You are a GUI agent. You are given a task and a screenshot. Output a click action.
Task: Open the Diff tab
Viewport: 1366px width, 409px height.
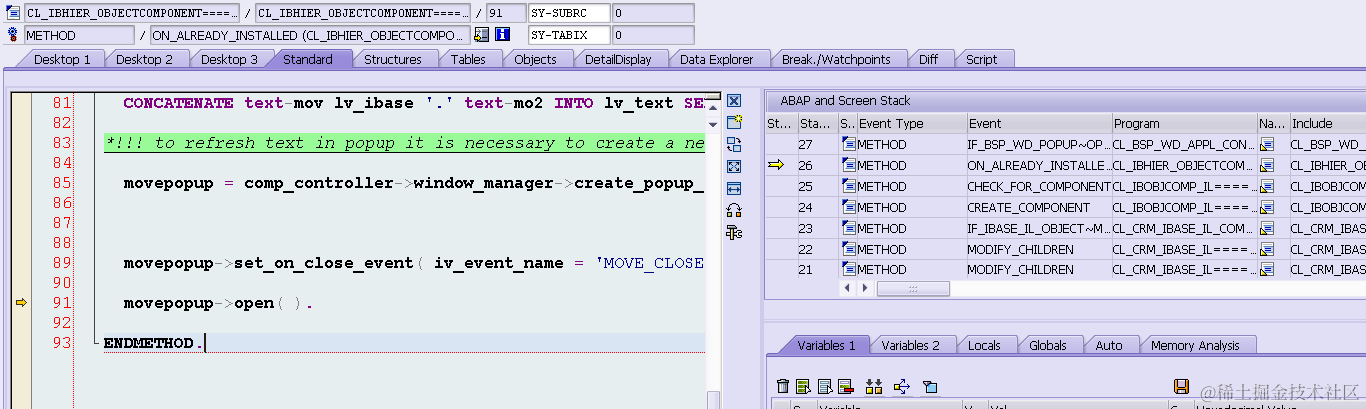click(x=928, y=59)
